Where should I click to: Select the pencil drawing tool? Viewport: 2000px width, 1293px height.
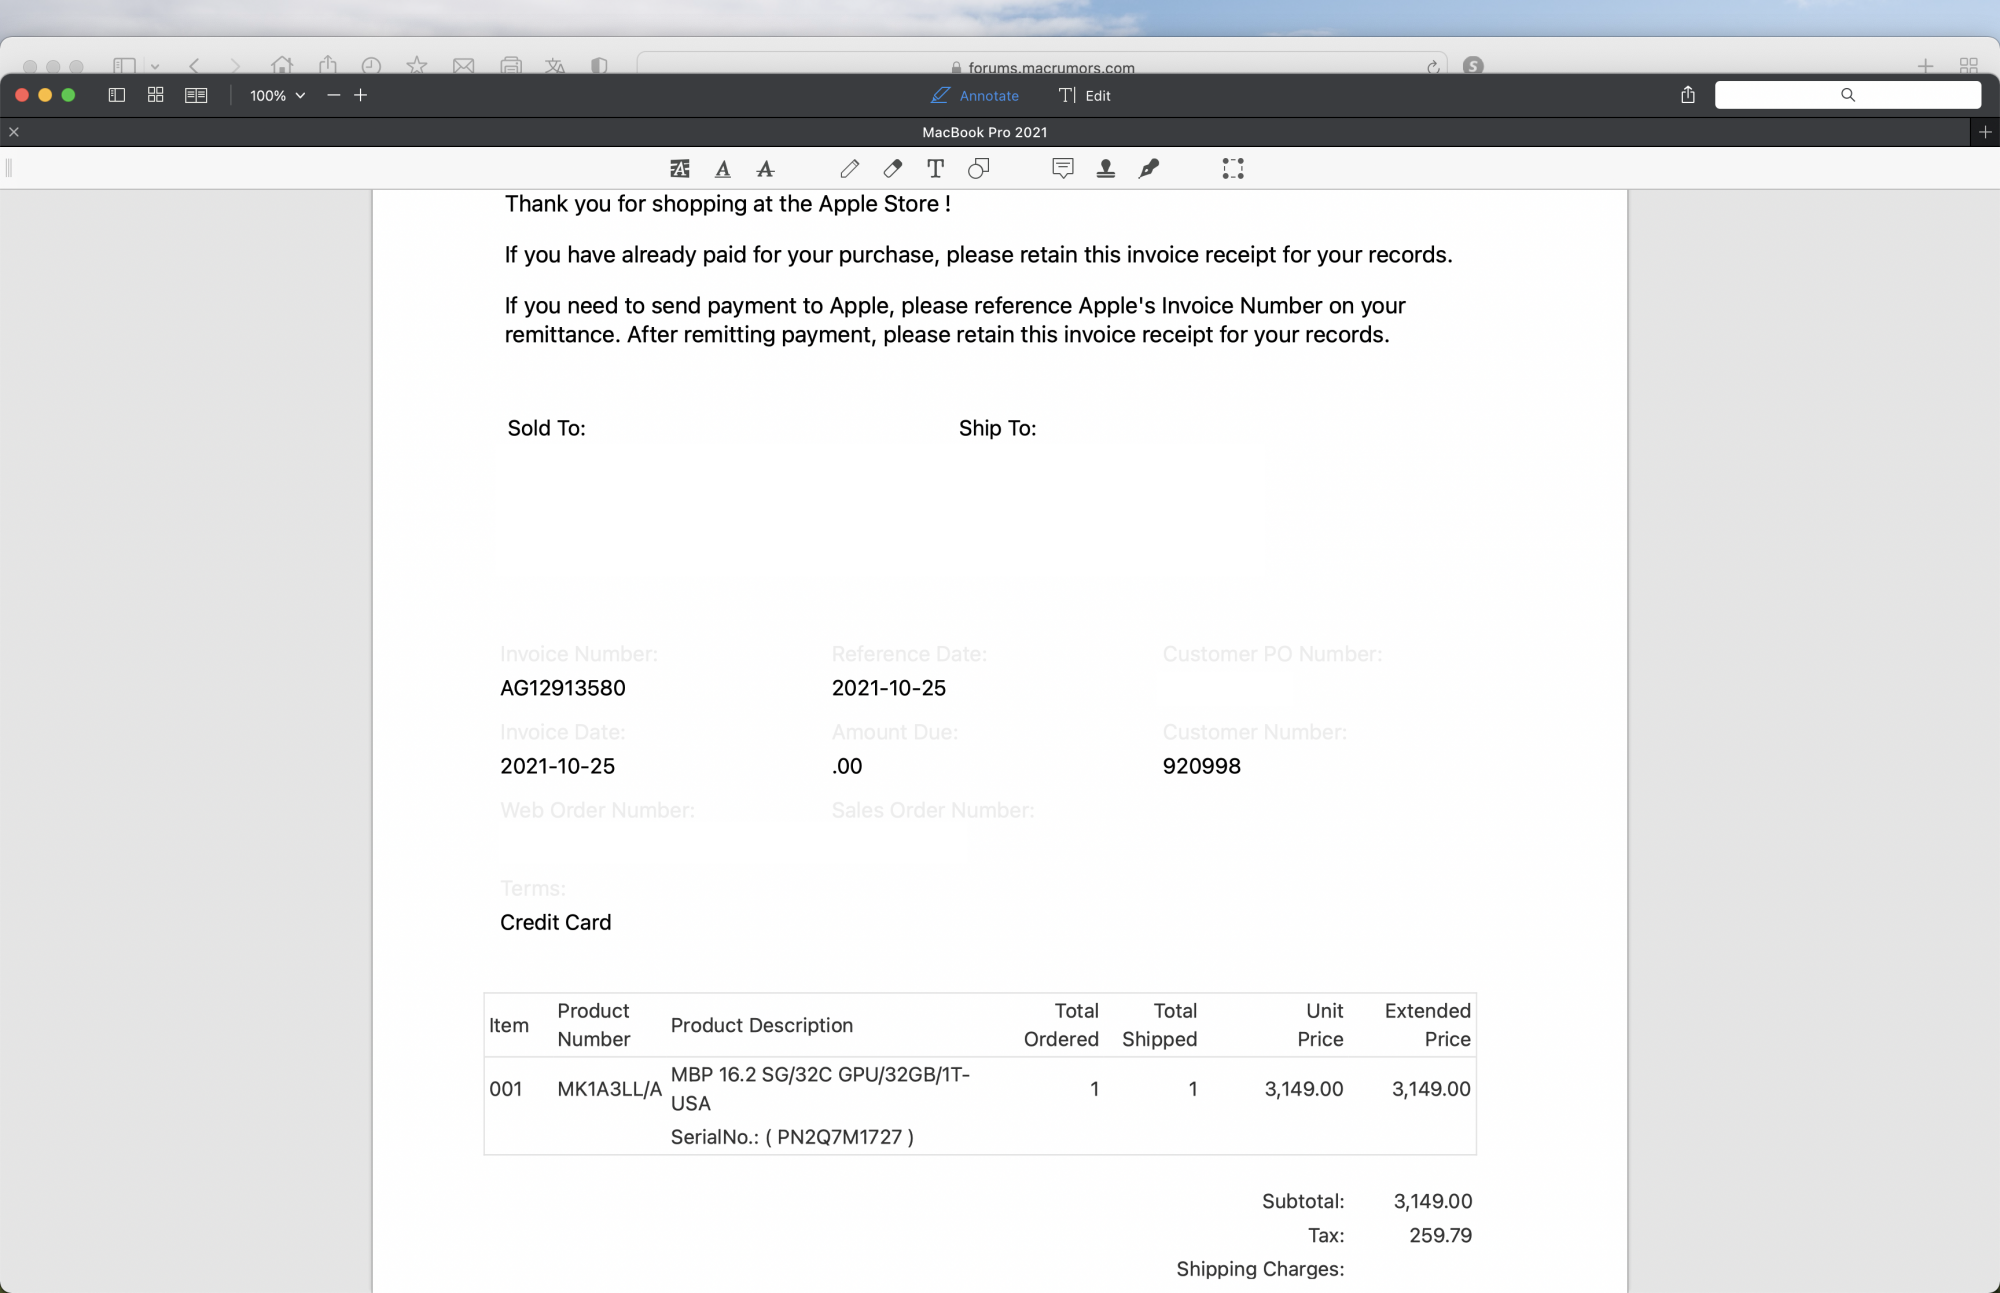(849, 169)
